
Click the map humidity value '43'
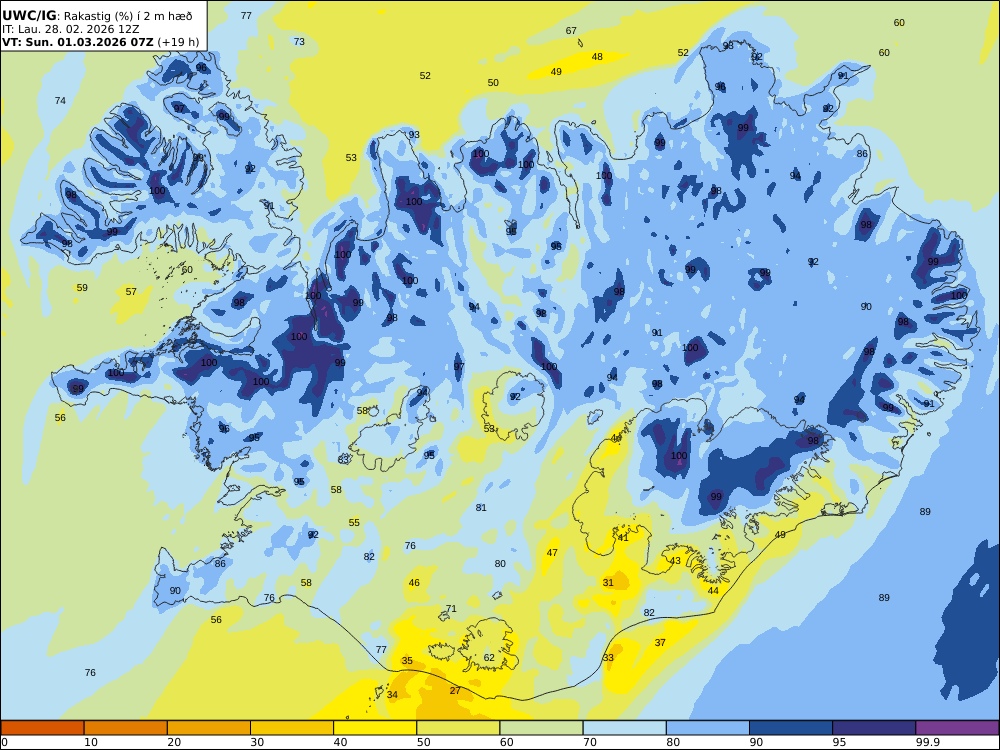[675, 561]
